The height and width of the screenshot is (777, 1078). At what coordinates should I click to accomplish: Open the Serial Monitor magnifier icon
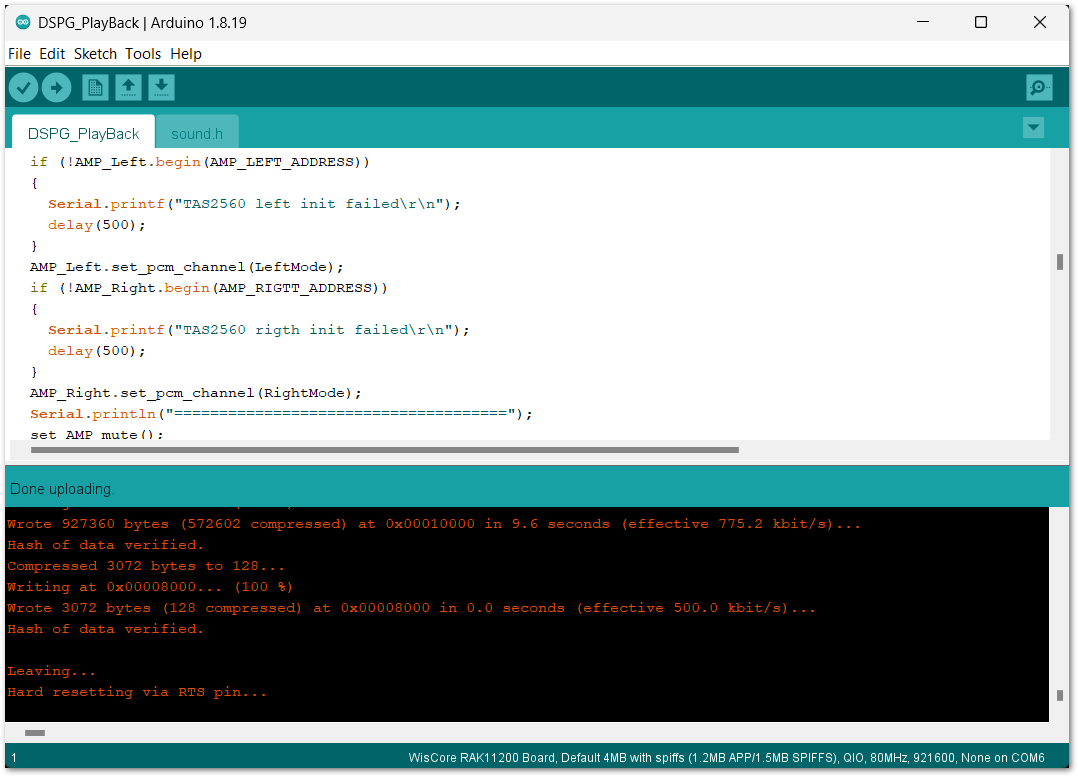point(1039,88)
